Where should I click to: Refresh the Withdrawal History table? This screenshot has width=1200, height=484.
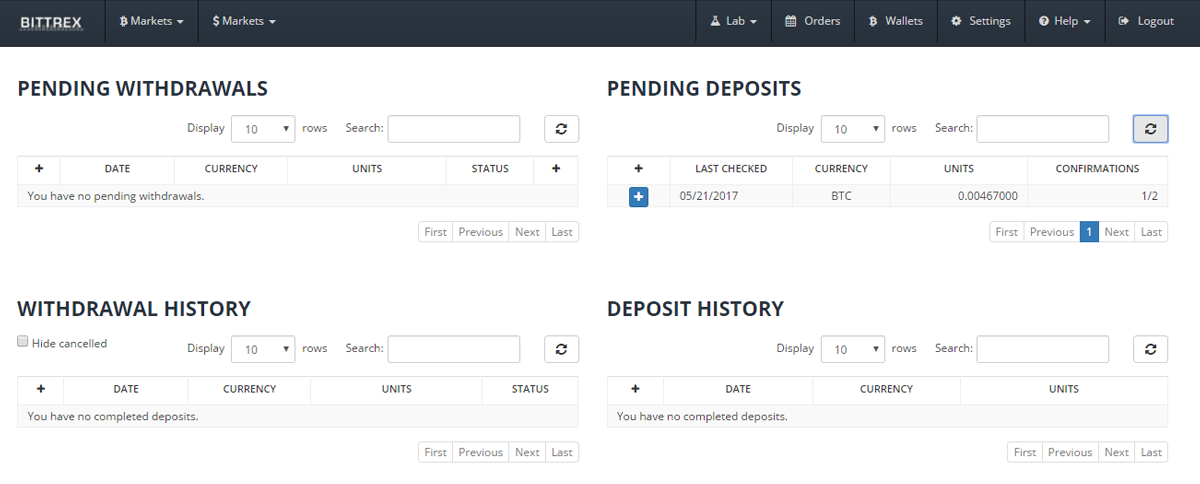click(x=561, y=349)
